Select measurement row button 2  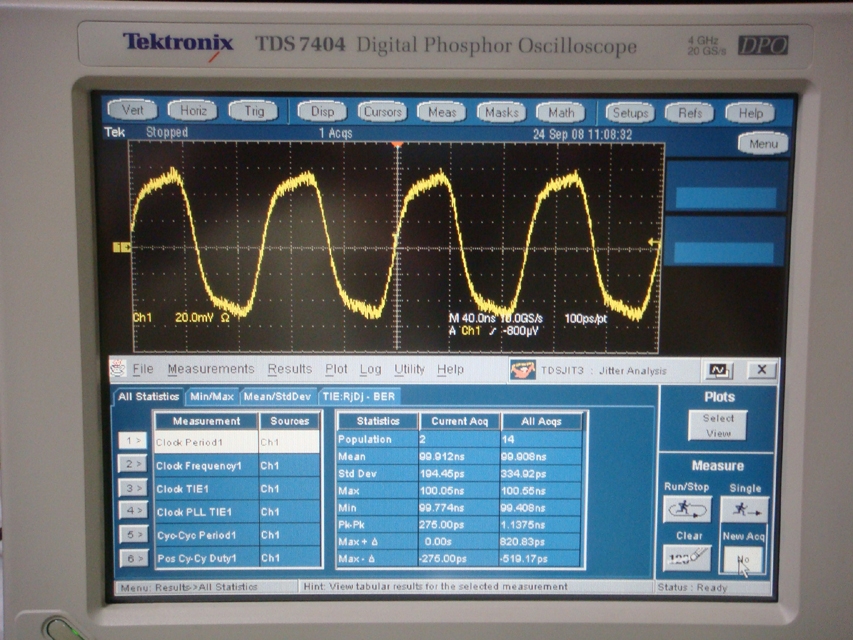(x=132, y=464)
